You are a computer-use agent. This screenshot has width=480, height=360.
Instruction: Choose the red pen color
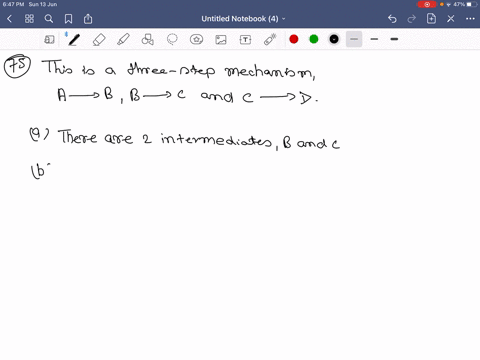pos(294,39)
